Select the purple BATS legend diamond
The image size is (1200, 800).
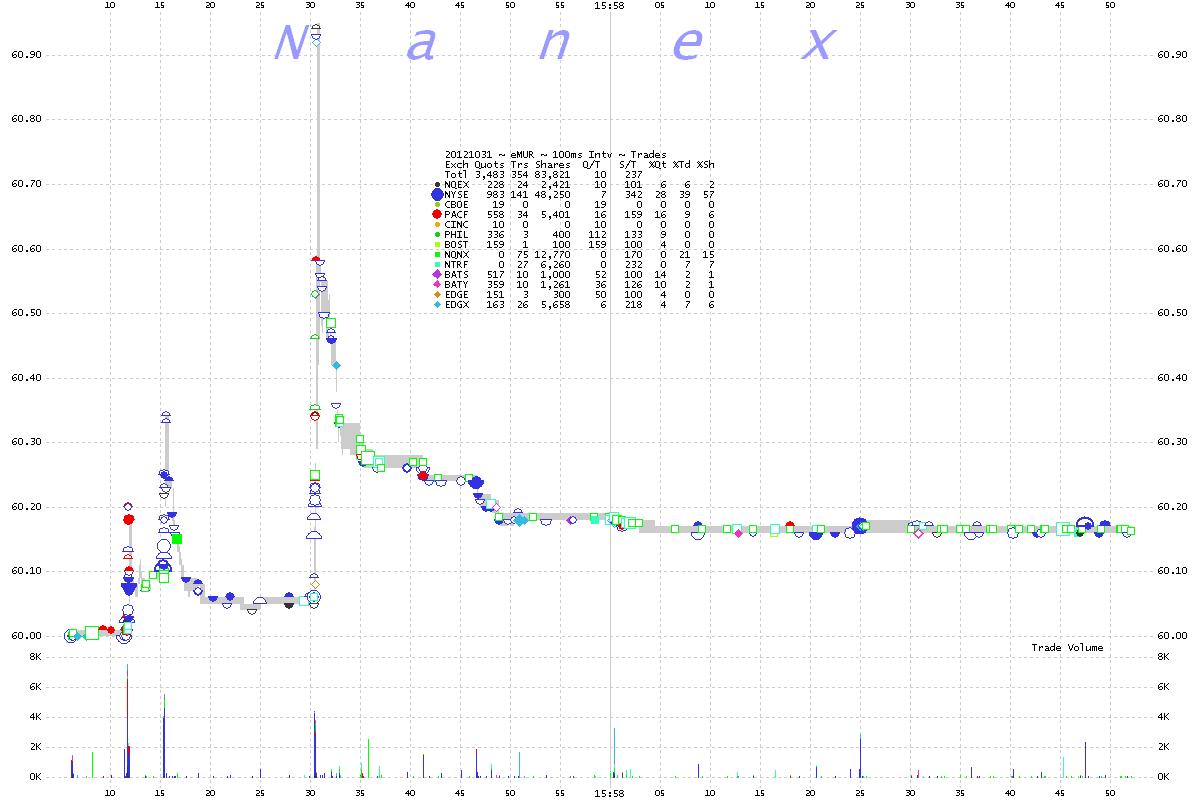(437, 275)
